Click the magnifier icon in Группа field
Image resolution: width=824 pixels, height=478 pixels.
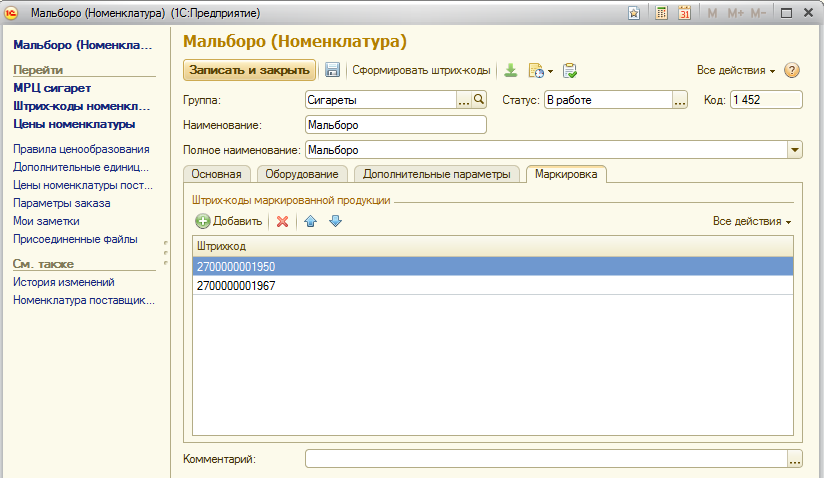click(479, 99)
